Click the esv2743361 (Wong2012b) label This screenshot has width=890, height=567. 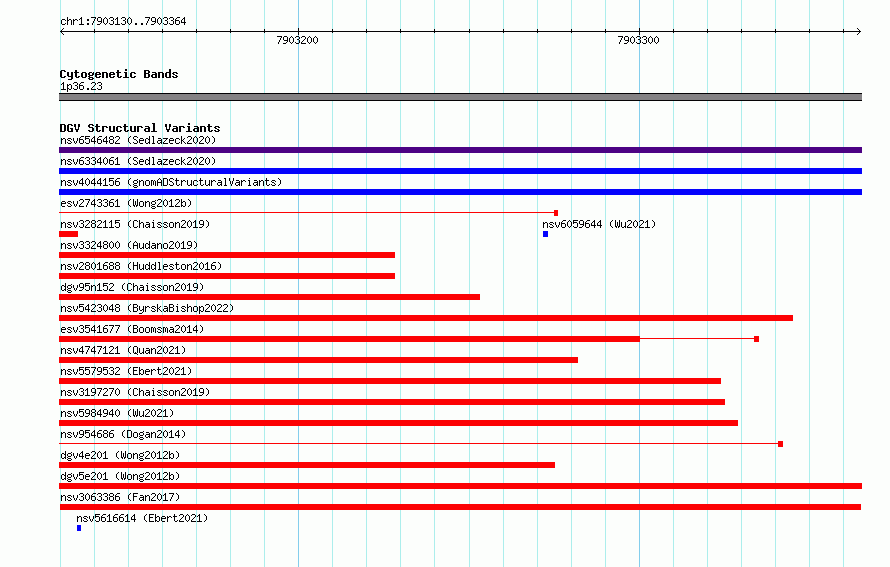click(x=126, y=203)
